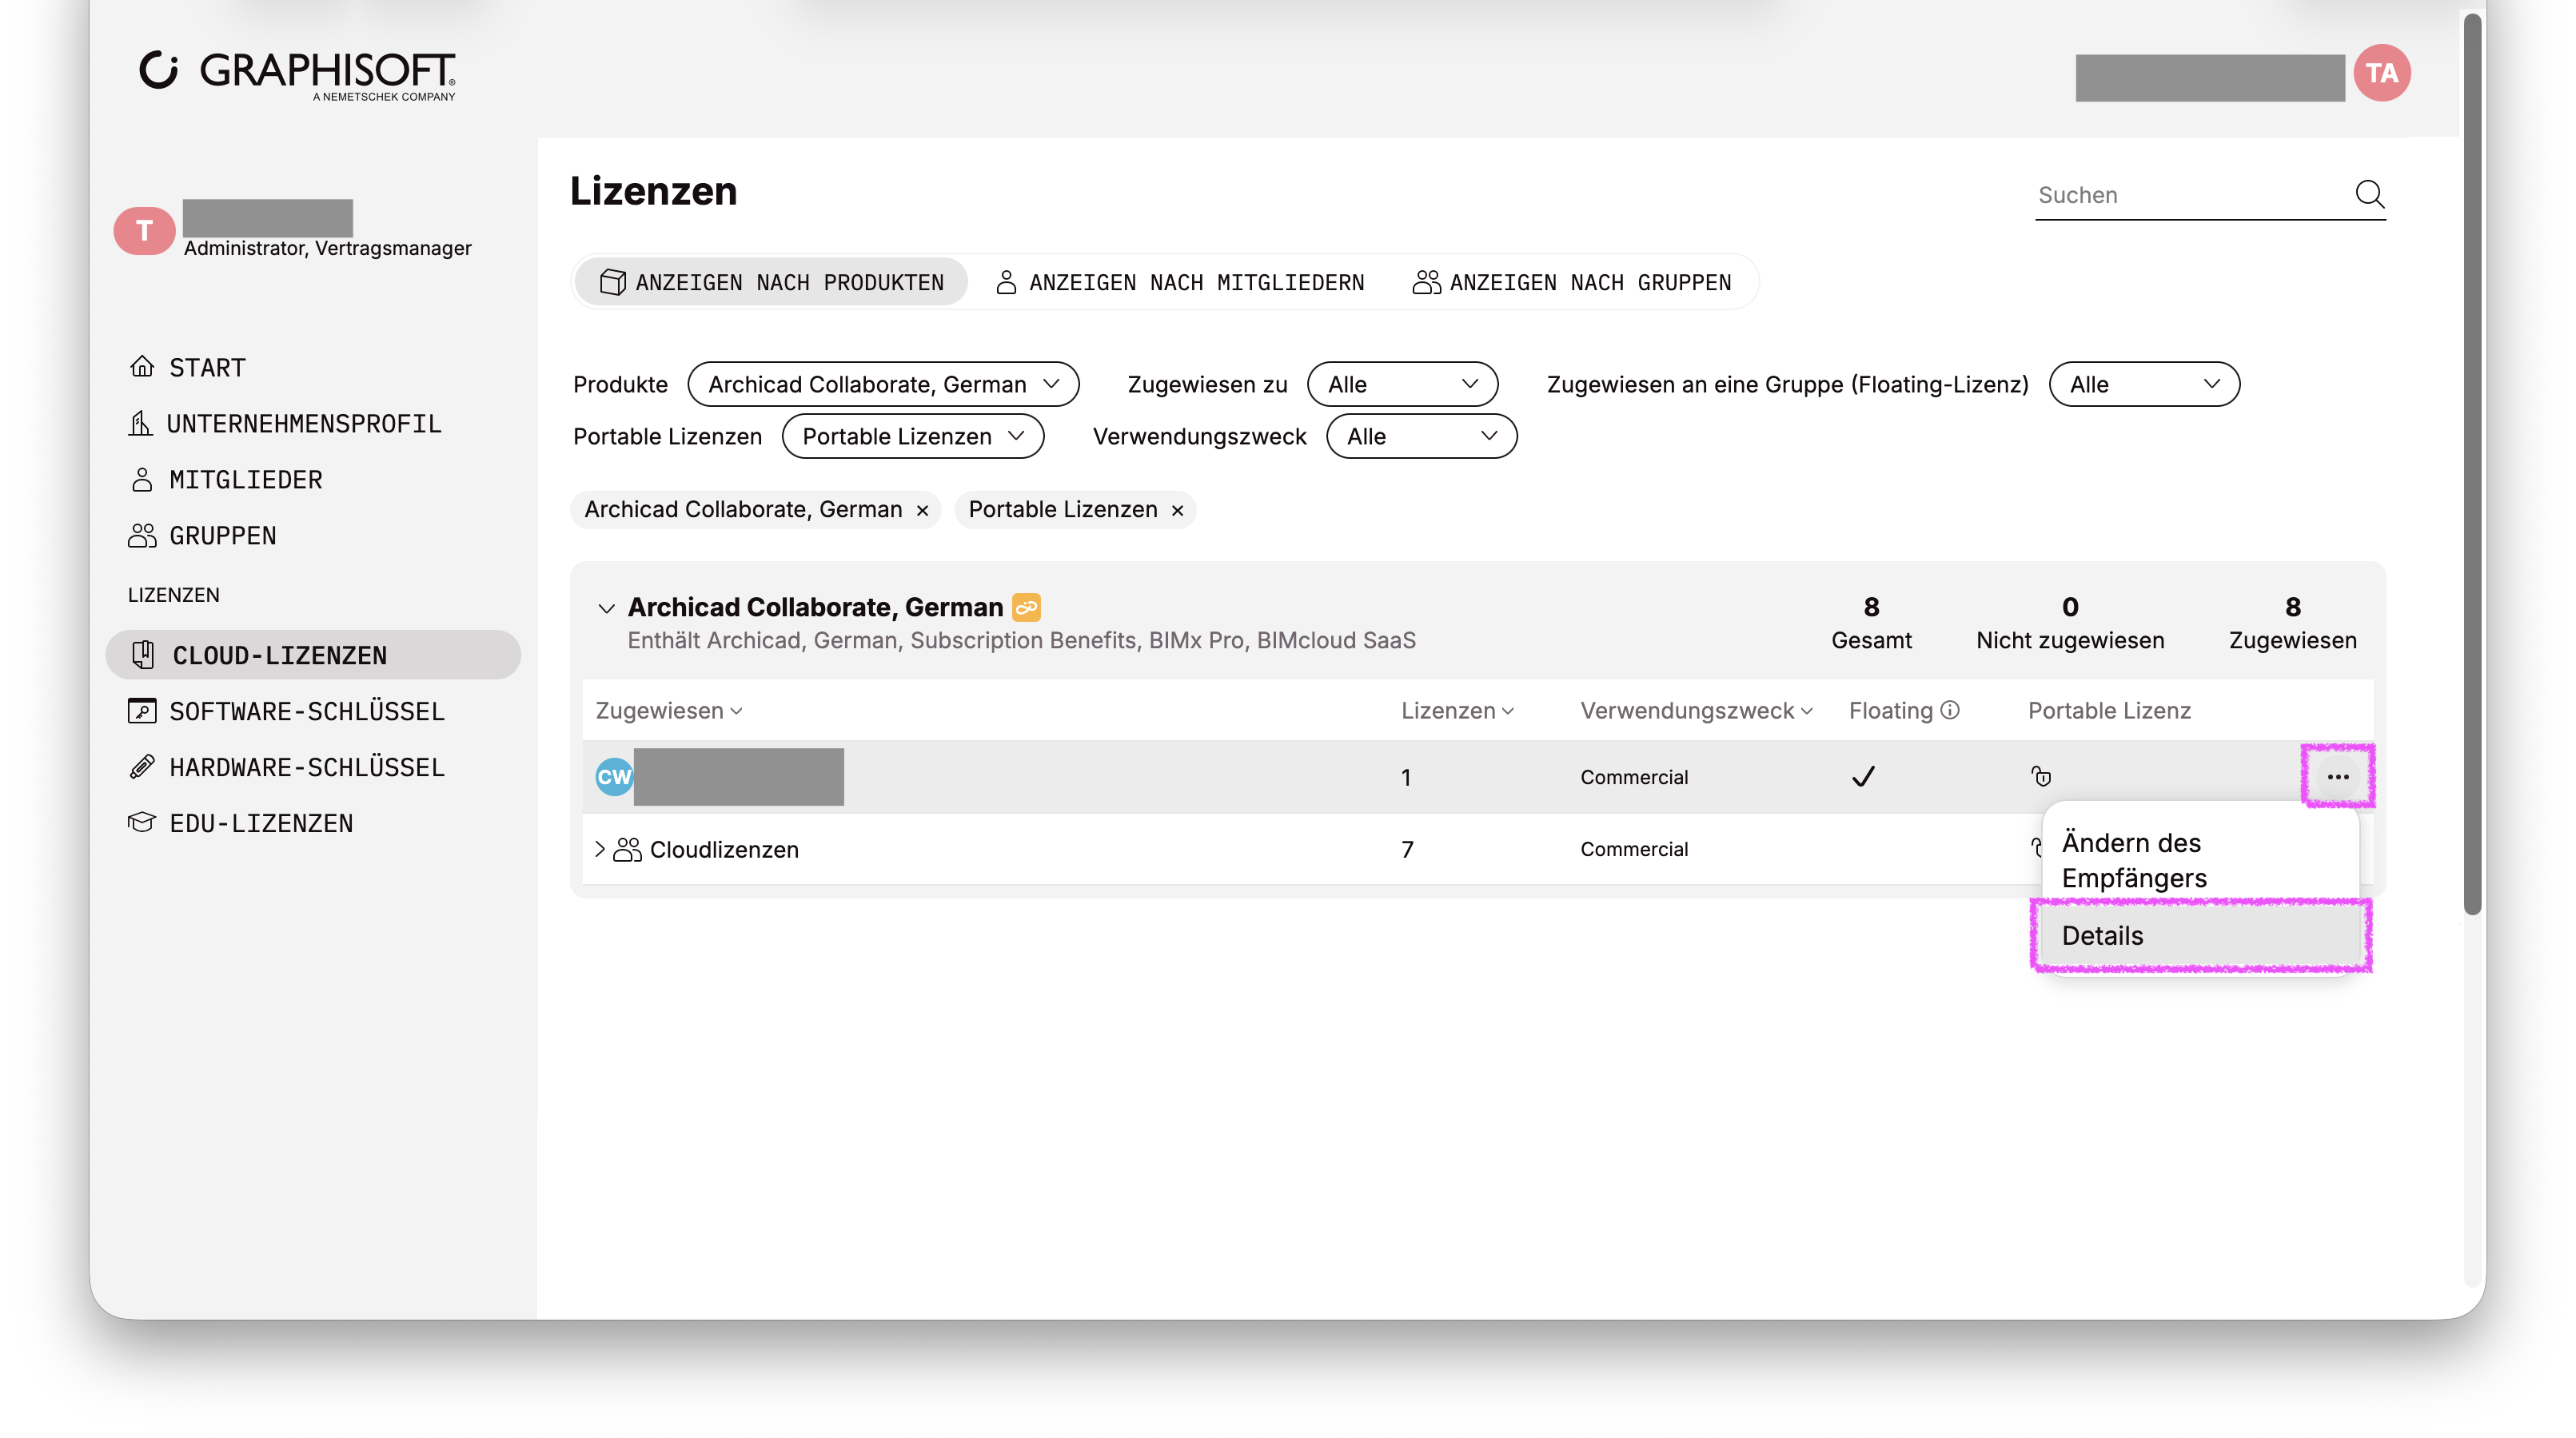The image size is (2576, 1438).
Task: Click the T company avatar in sidebar
Action: coord(144,231)
